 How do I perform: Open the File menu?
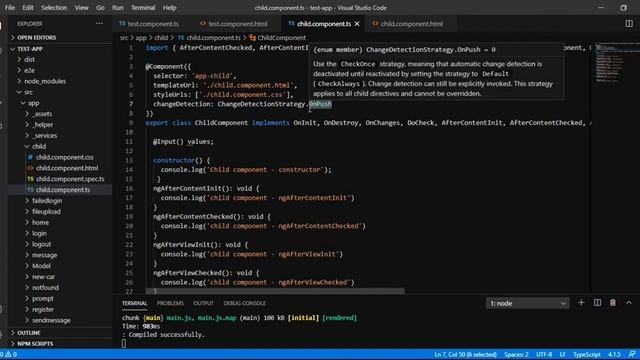10,7
